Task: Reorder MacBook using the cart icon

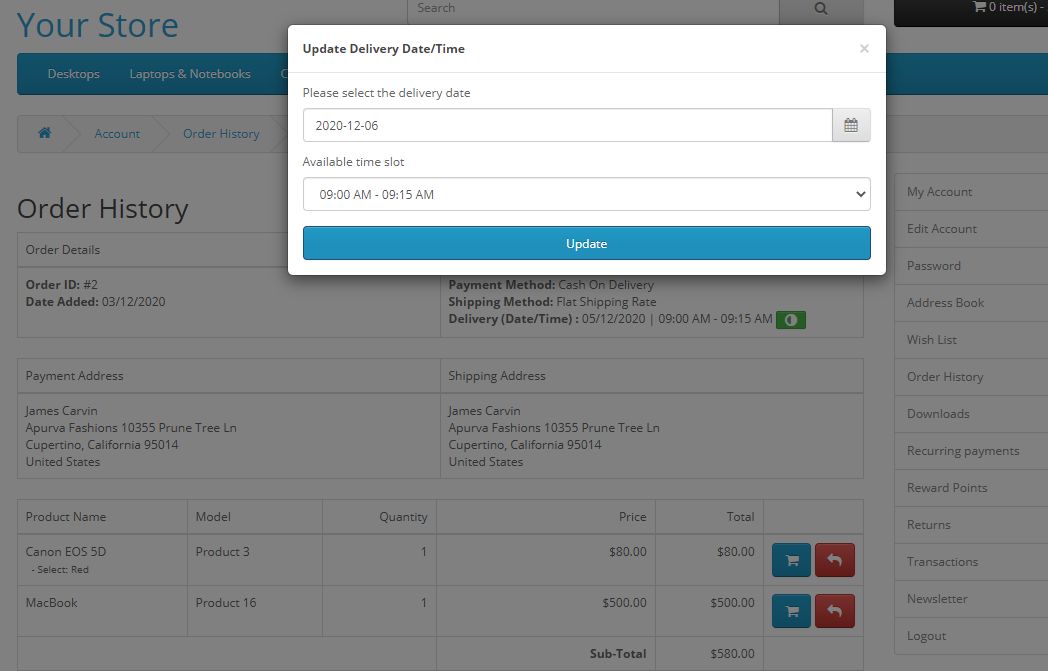Action: (x=792, y=610)
